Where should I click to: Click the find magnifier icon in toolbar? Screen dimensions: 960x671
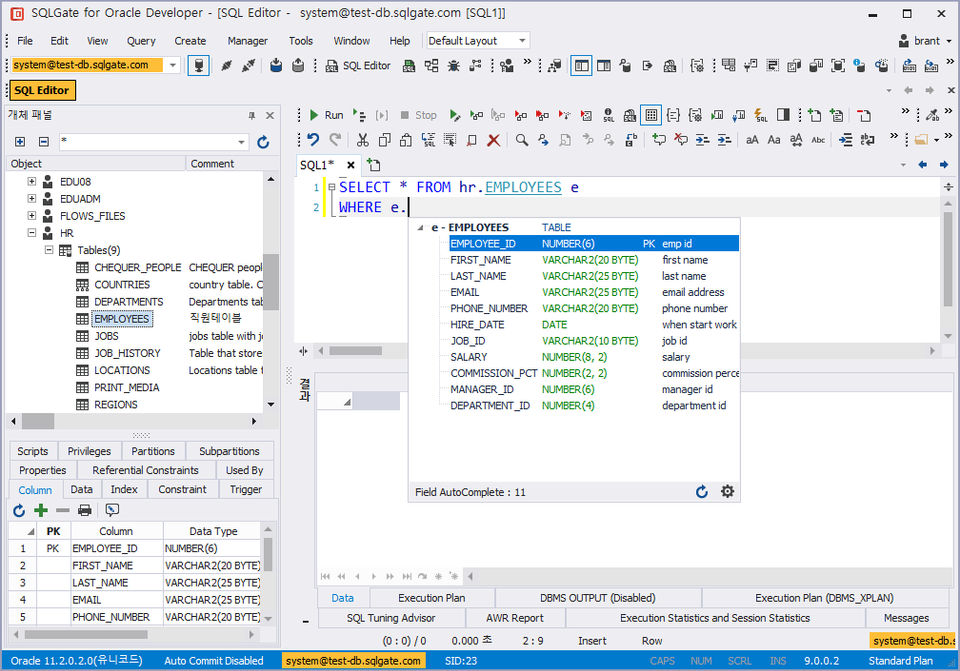(521, 140)
